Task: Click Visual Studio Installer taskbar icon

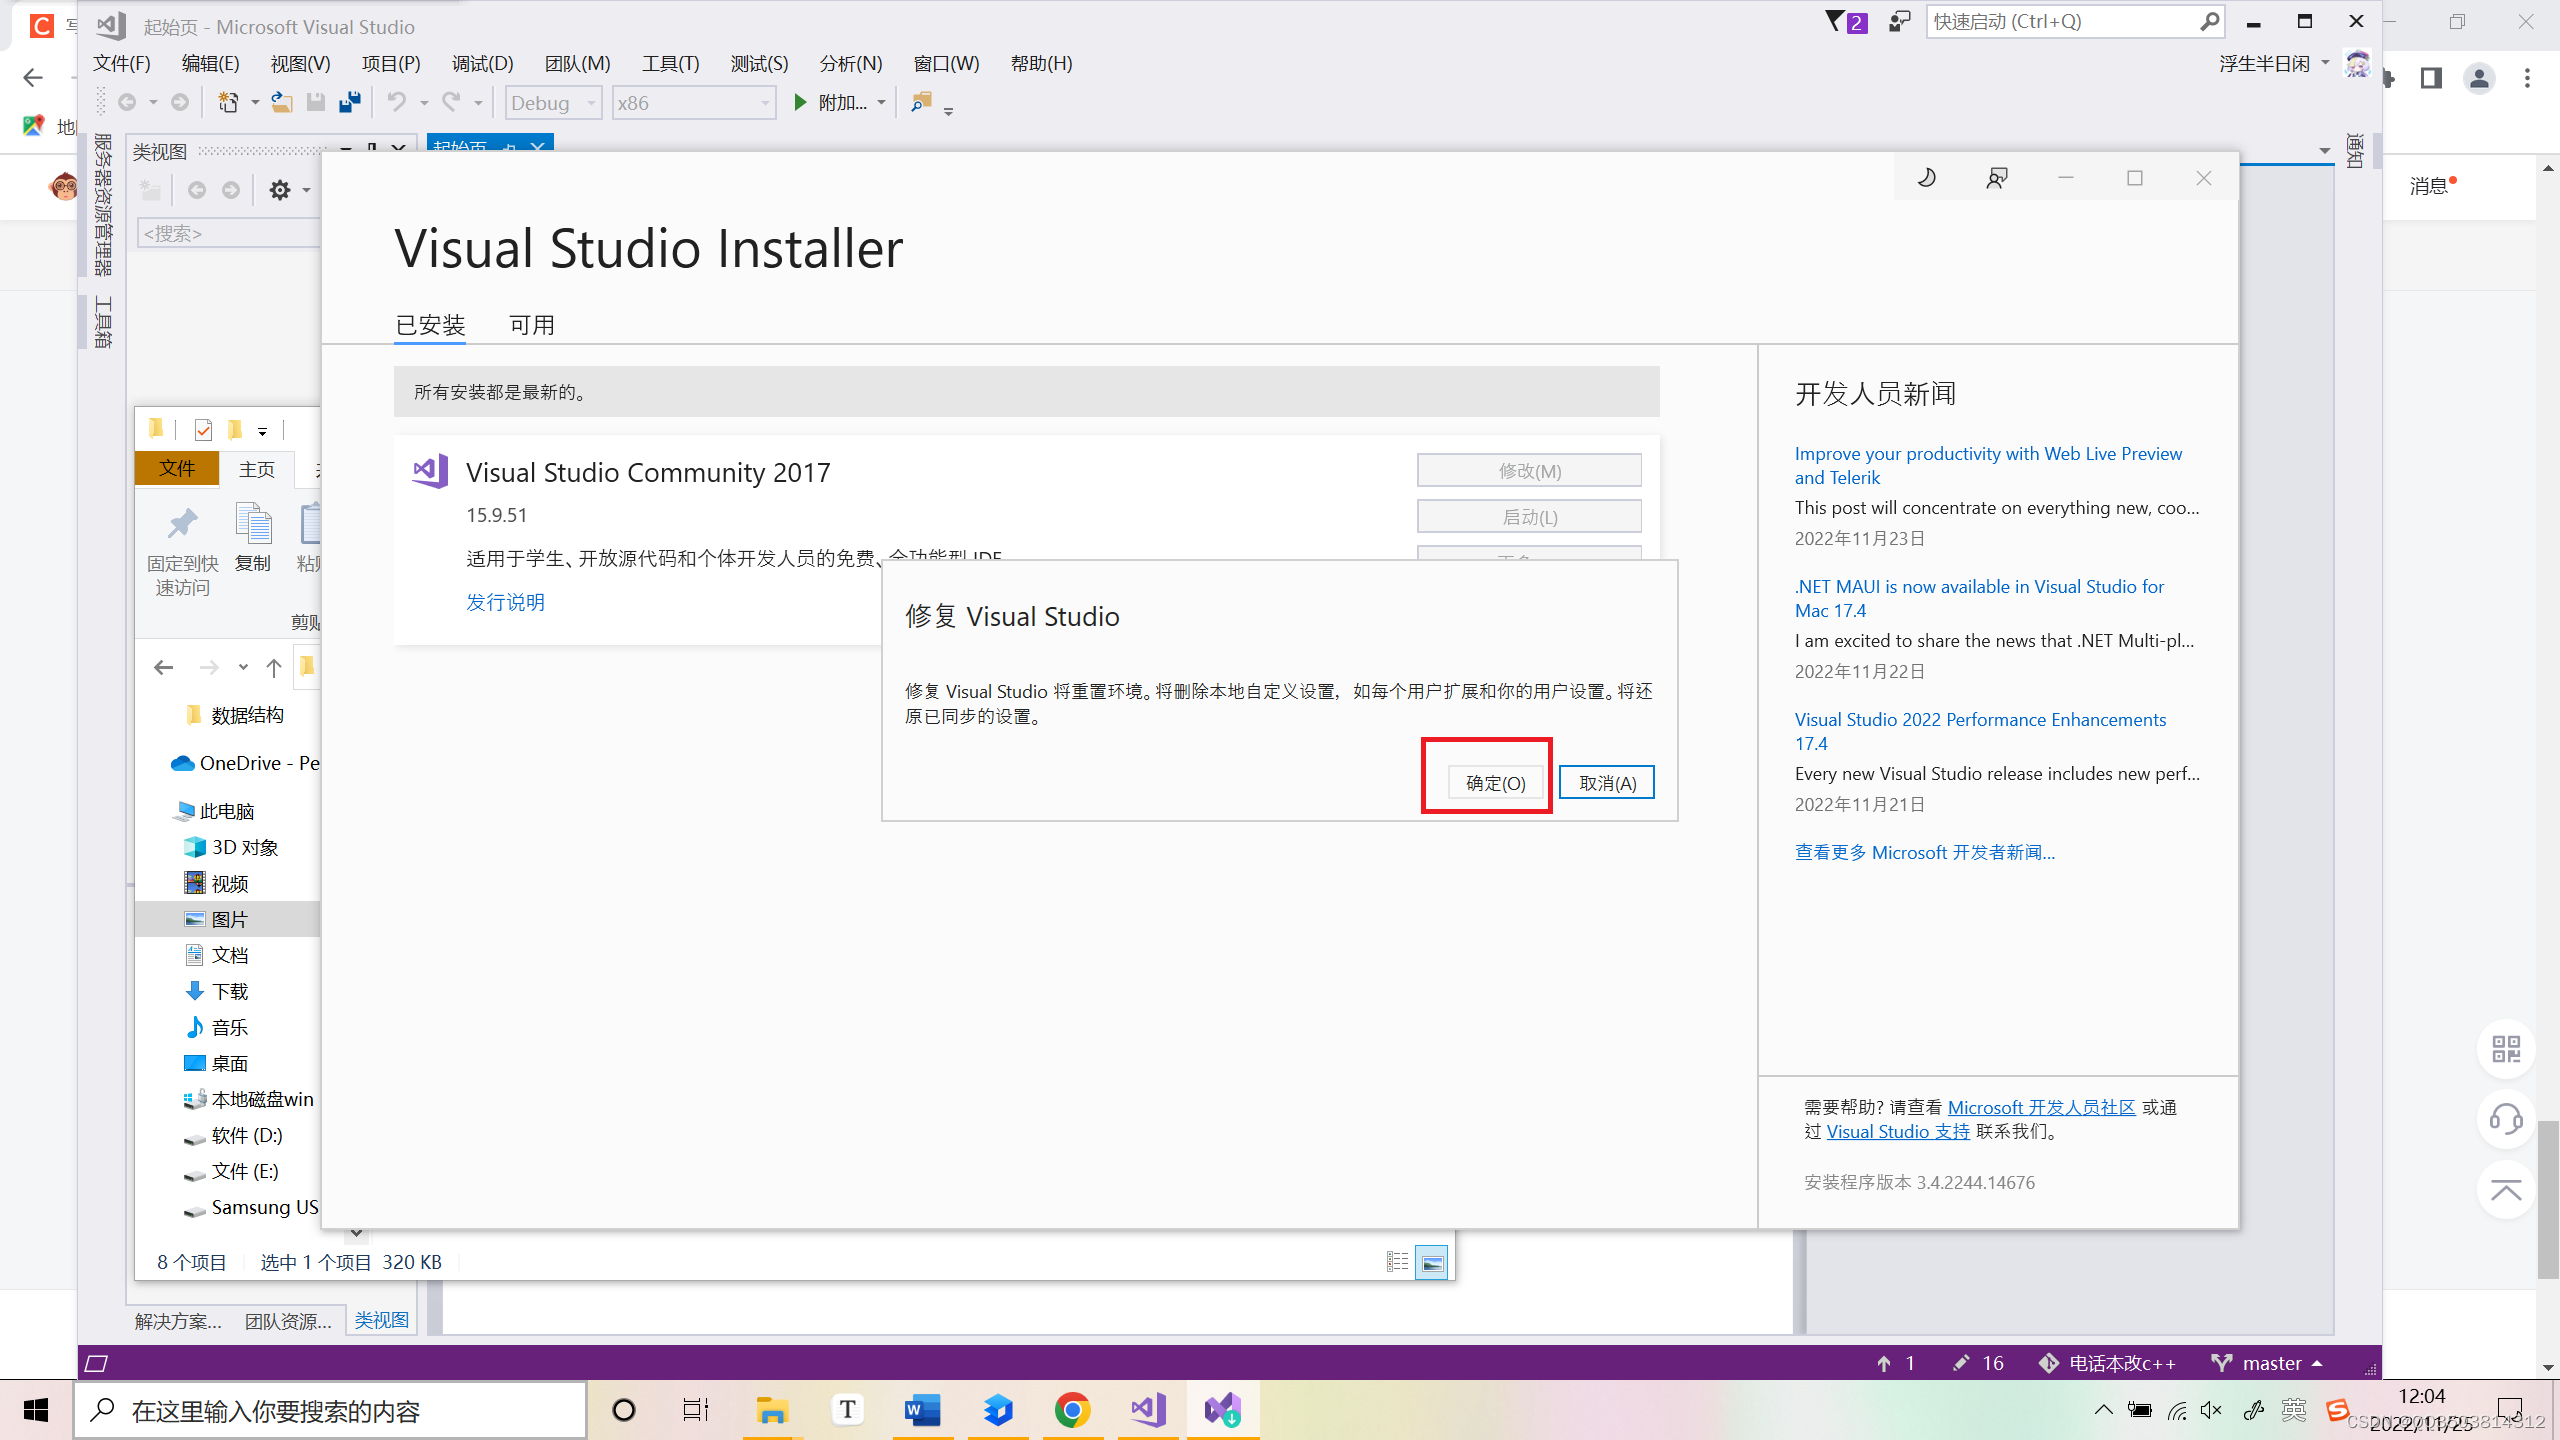Action: 1222,1410
